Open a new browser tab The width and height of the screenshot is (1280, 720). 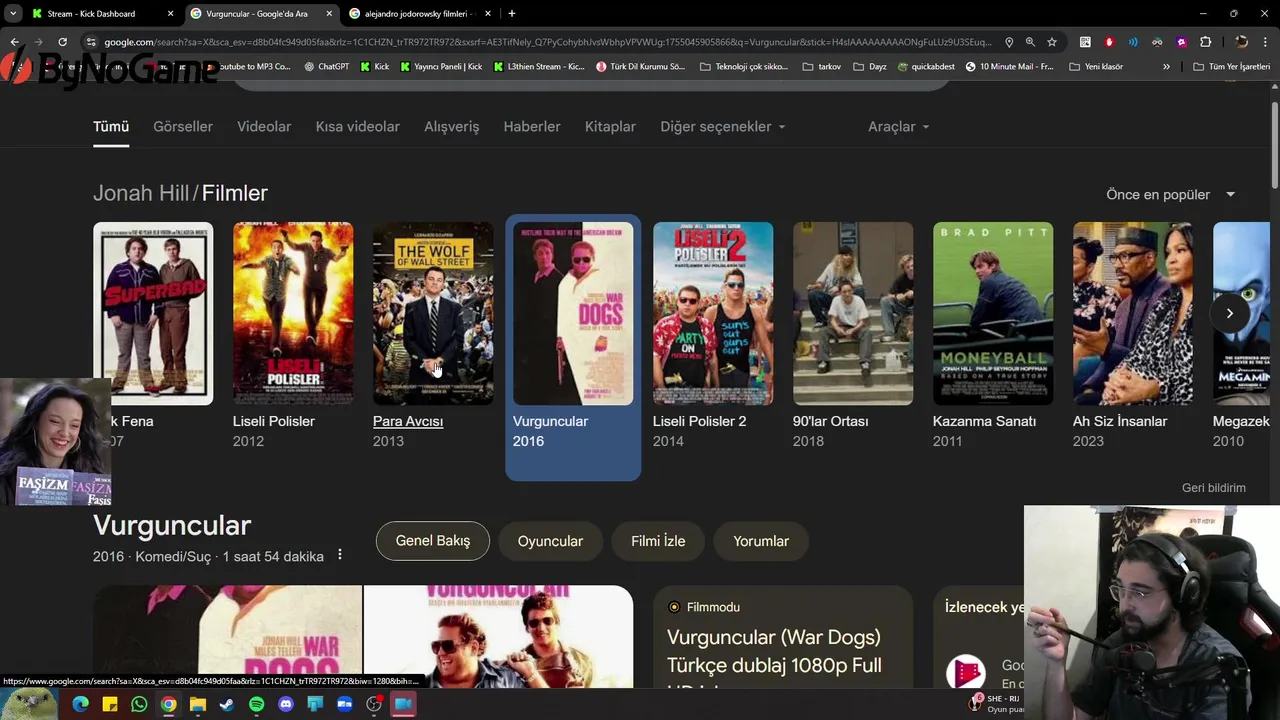(512, 14)
